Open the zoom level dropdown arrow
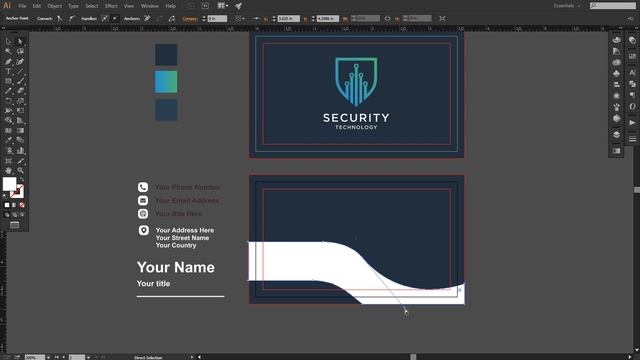This screenshot has width=640, height=360. point(48,357)
